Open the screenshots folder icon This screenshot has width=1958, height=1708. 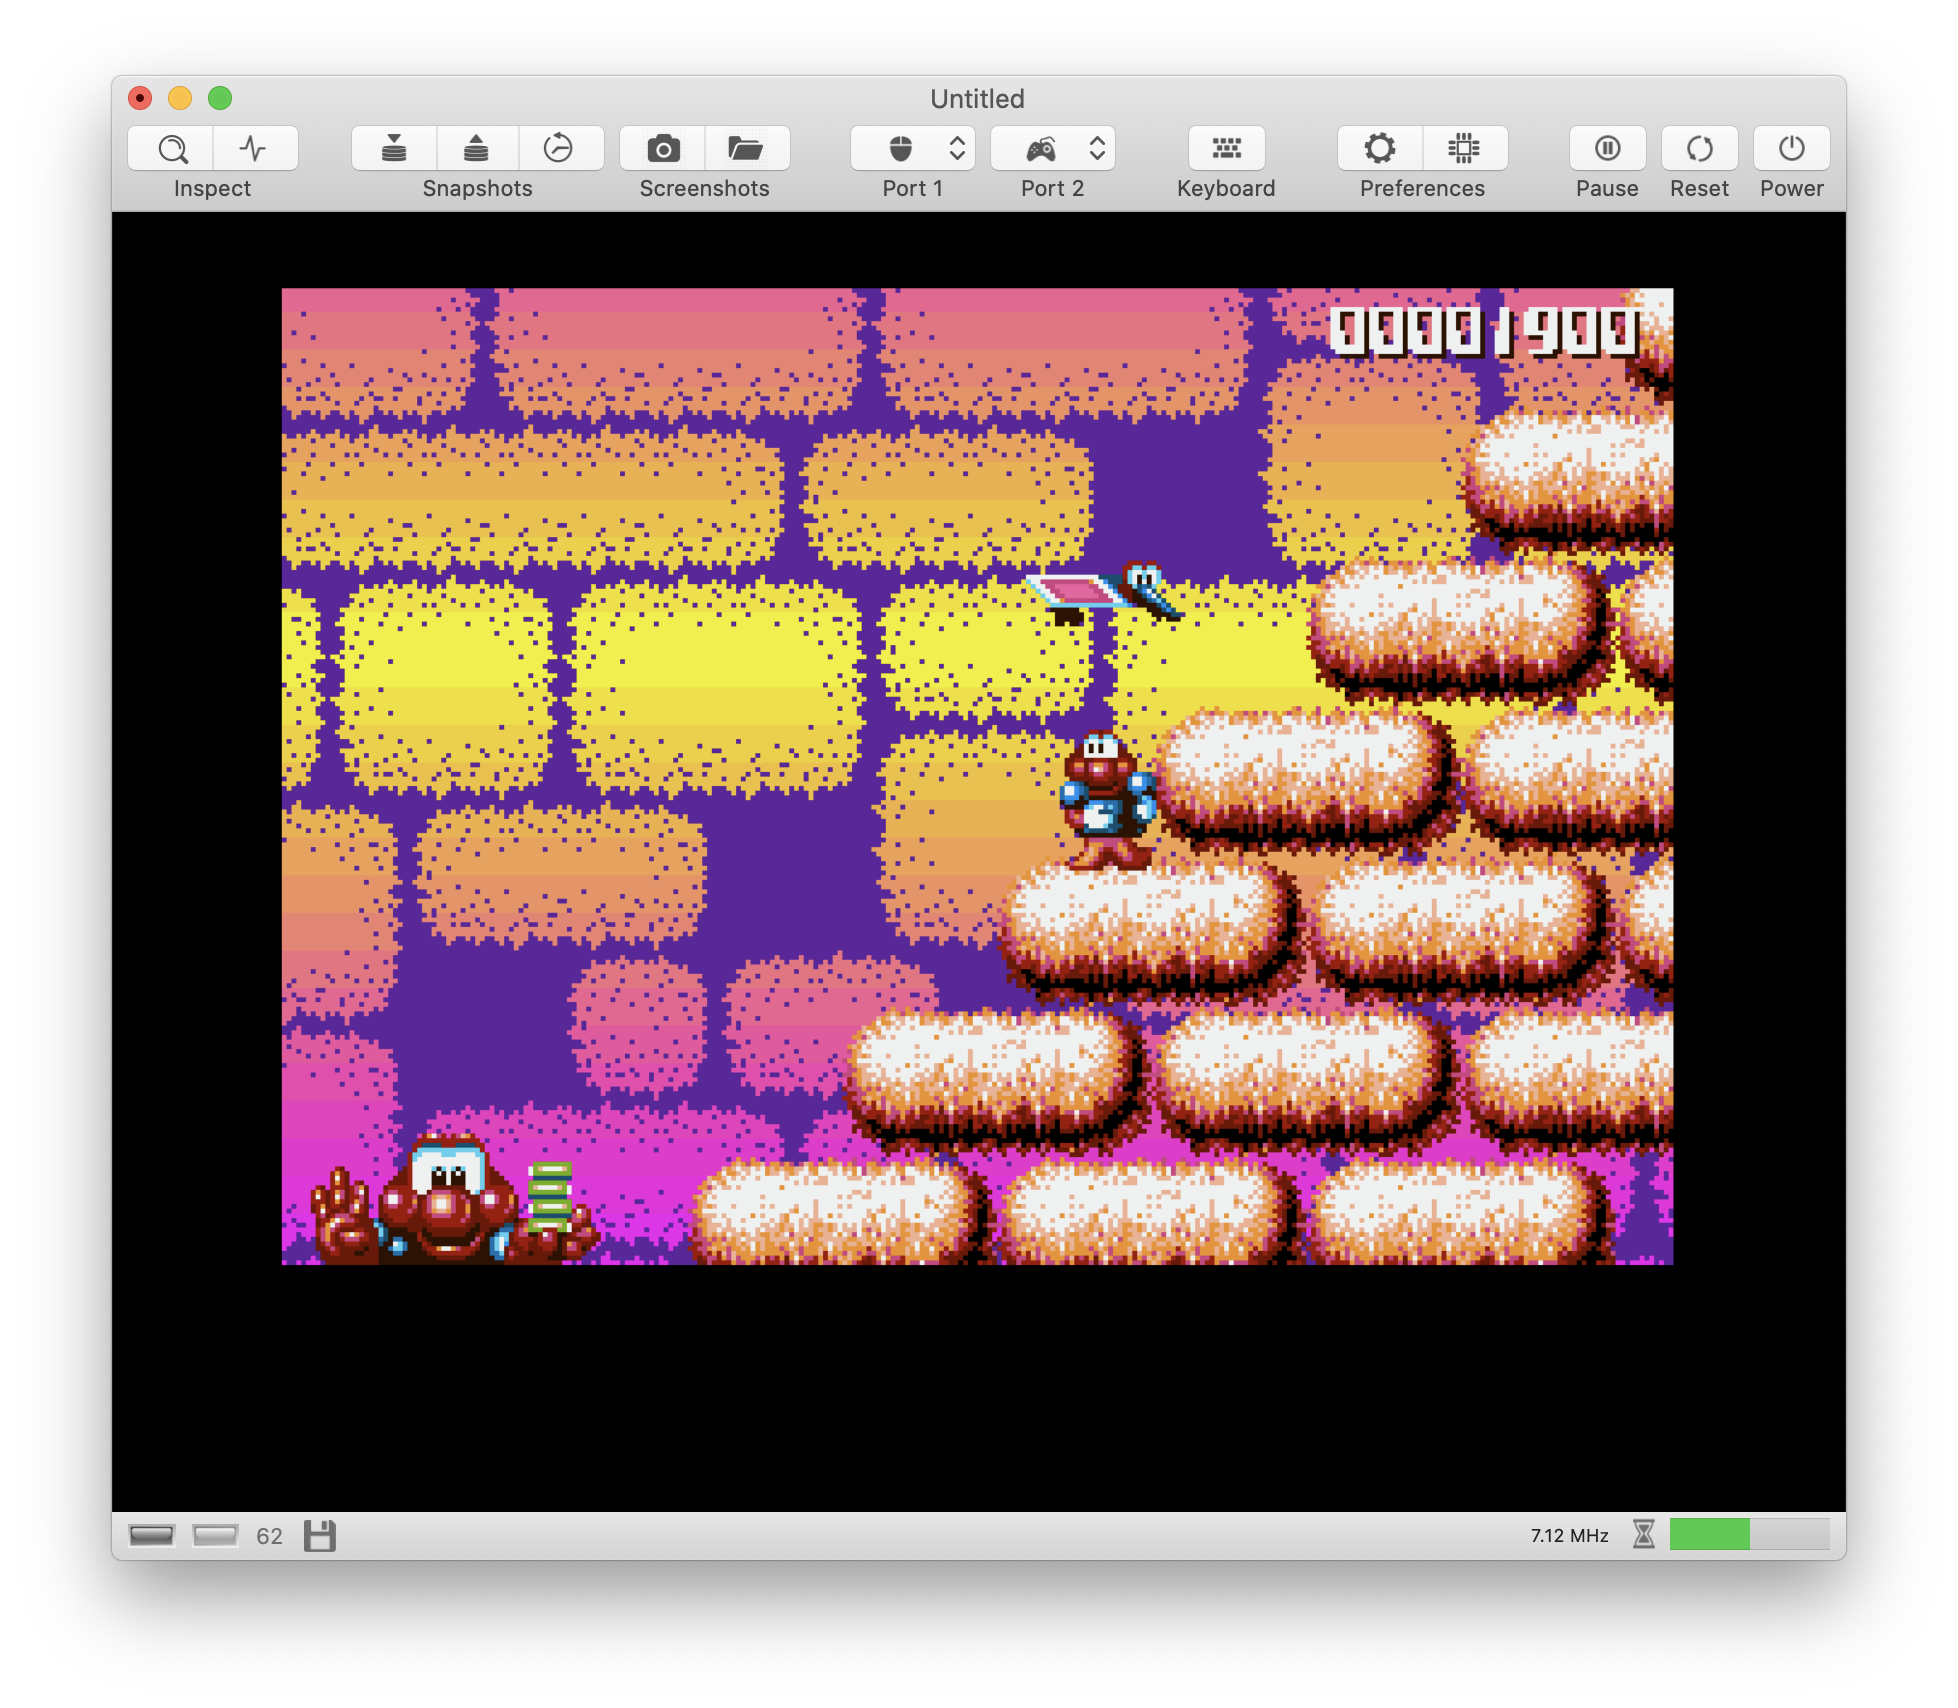[x=747, y=149]
